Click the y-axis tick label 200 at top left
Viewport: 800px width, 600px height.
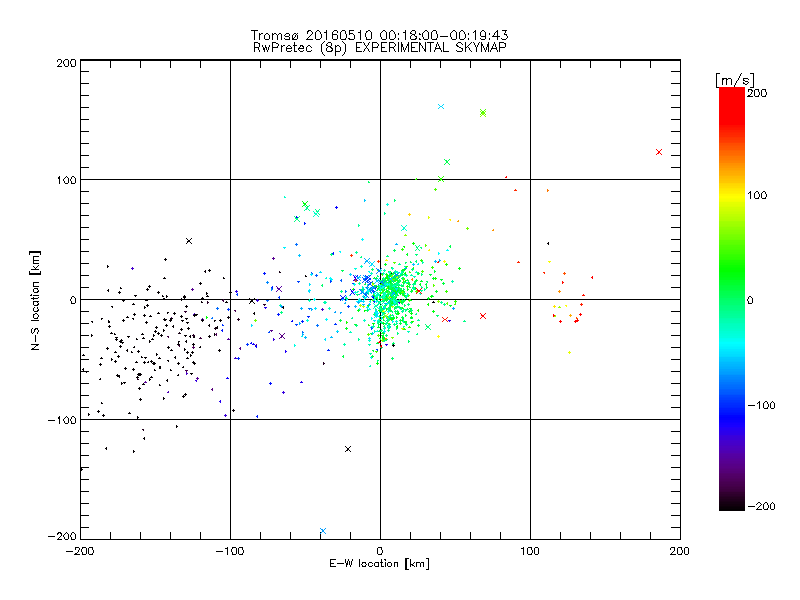click(x=67, y=63)
